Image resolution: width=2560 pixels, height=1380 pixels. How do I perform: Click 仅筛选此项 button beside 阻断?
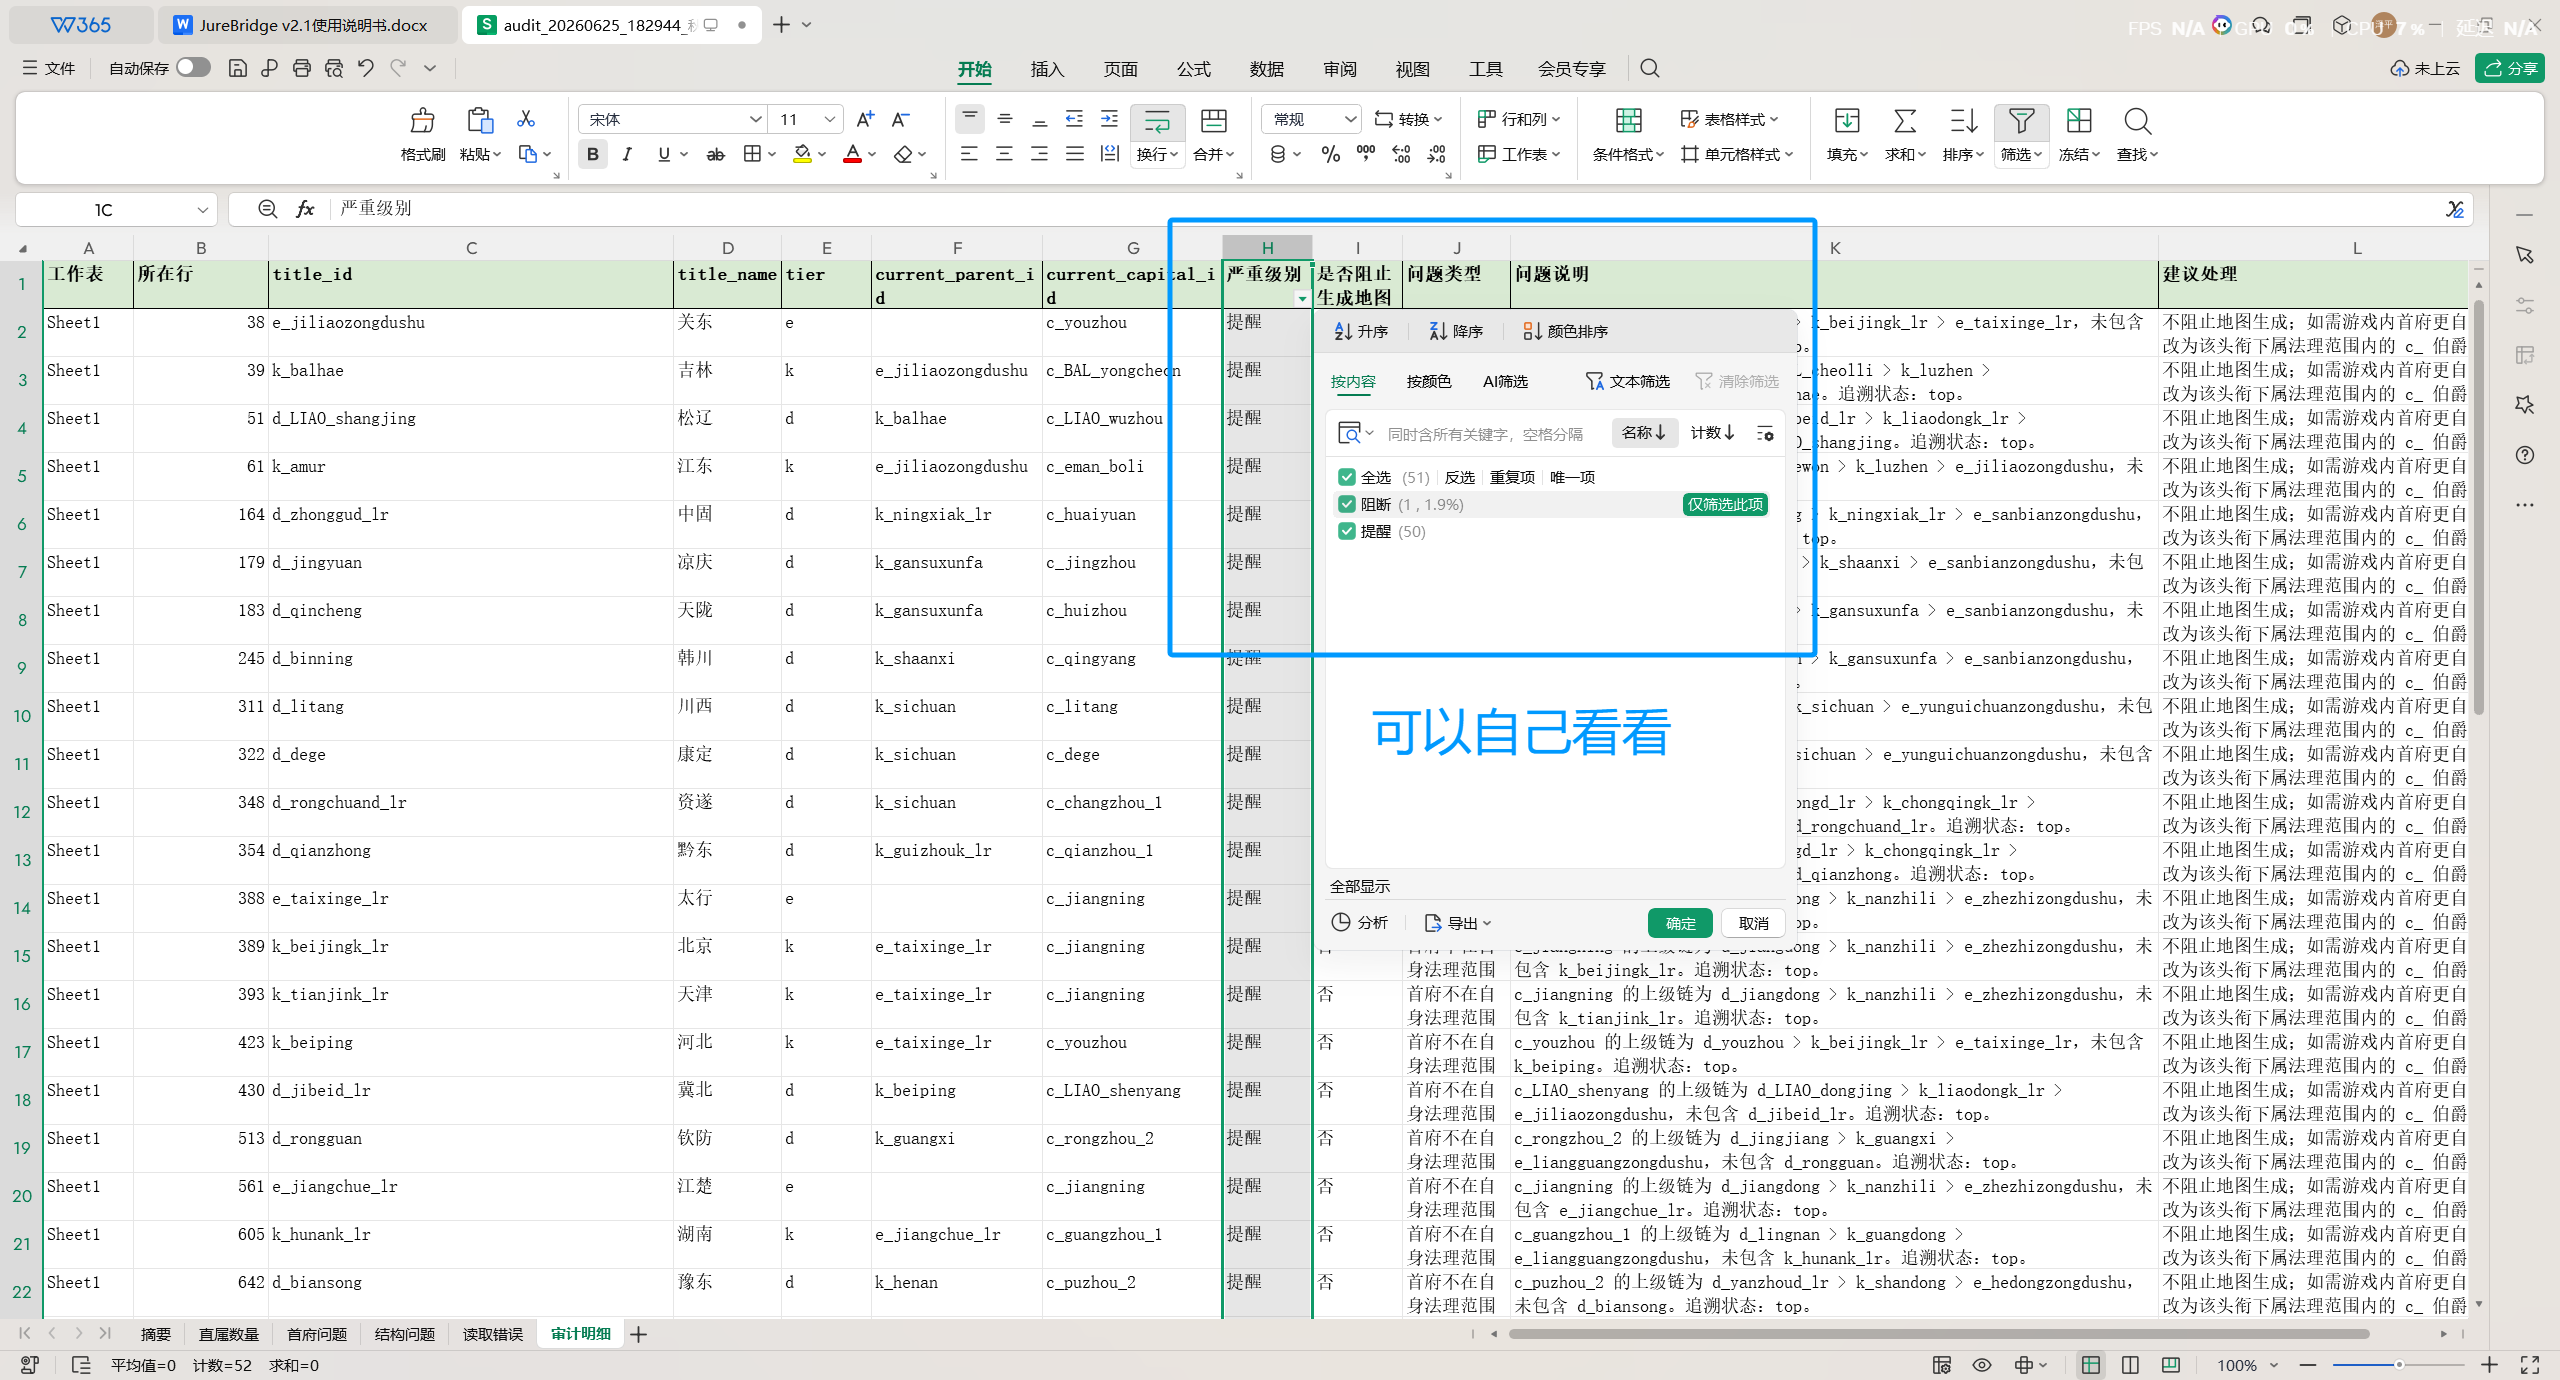[1725, 504]
